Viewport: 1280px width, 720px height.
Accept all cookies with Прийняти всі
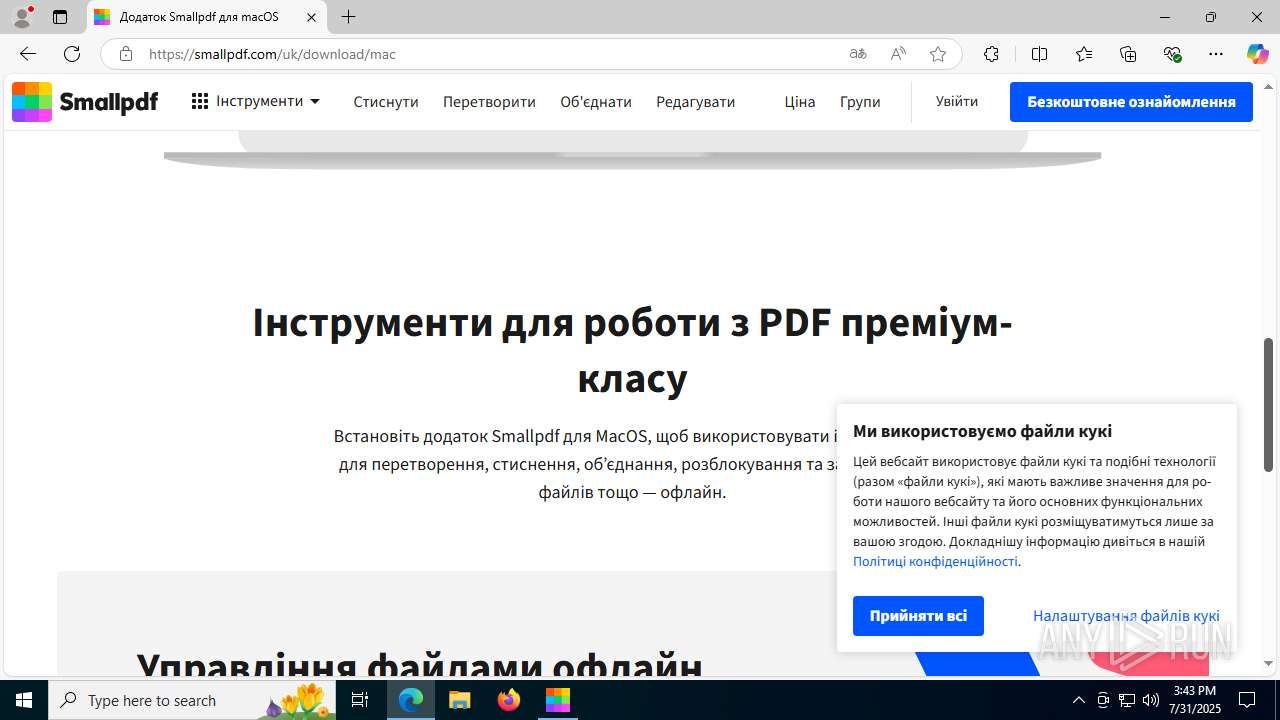pyautogui.click(x=918, y=616)
